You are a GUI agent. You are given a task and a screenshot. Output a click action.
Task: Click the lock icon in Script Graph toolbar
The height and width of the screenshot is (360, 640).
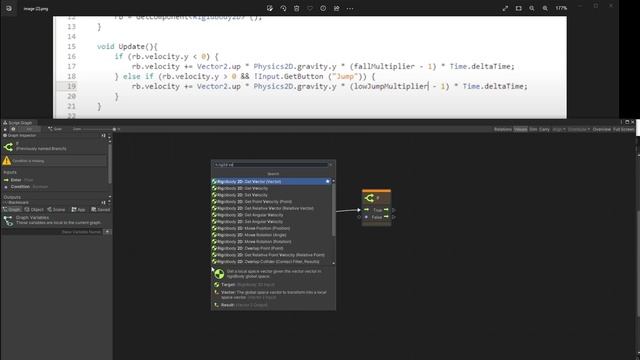[x=5, y=129]
